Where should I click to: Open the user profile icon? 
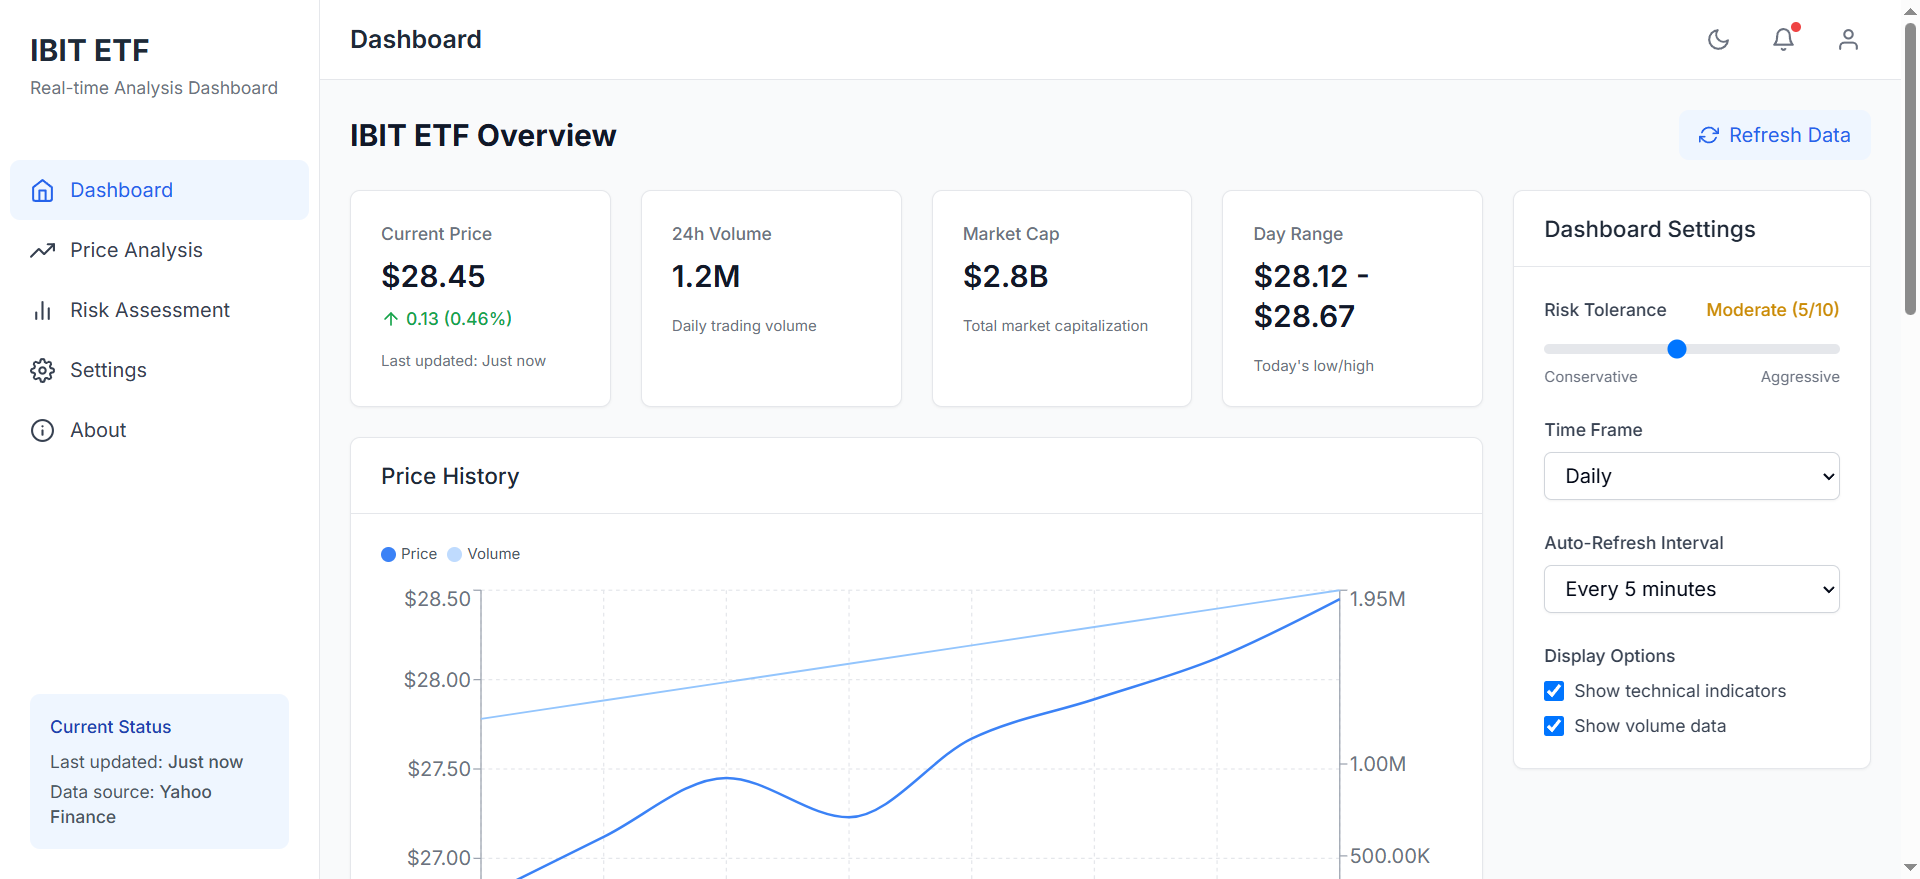click(1848, 40)
